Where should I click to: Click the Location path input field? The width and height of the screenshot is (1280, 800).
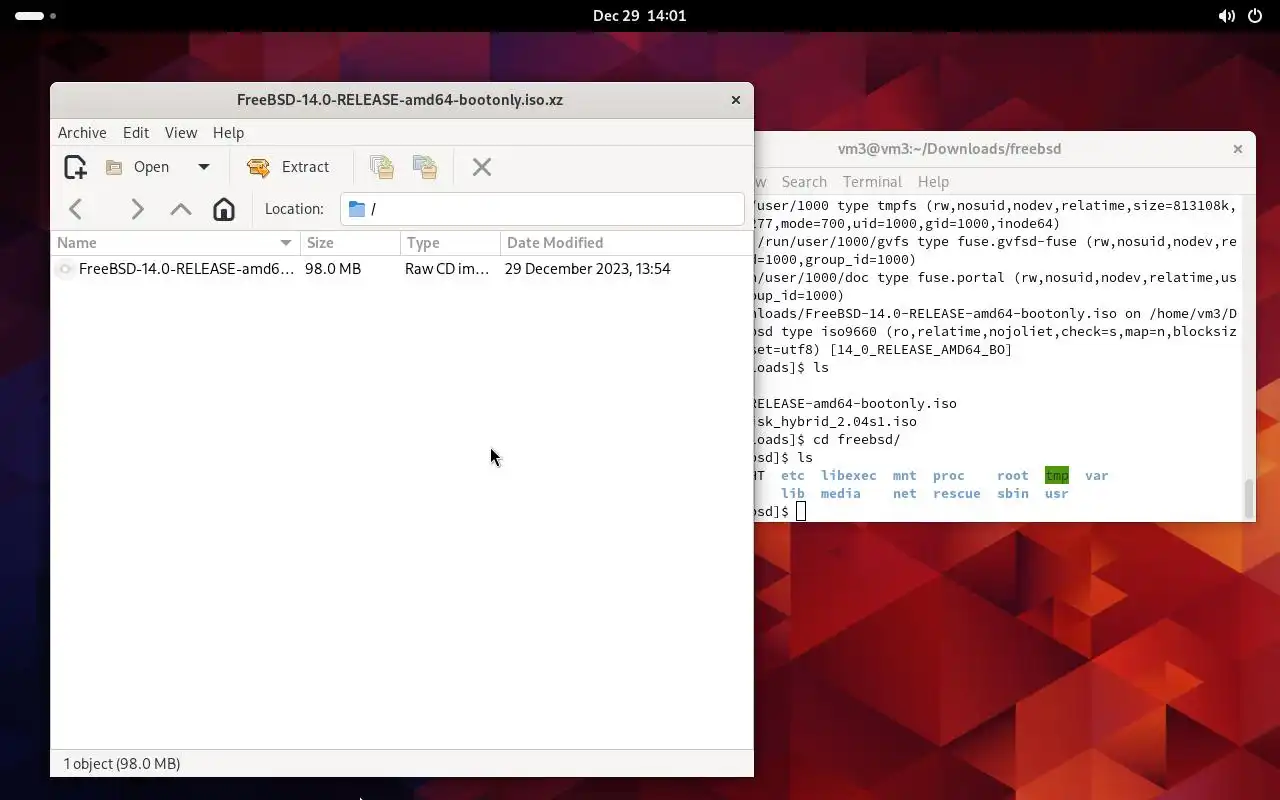pyautogui.click(x=542, y=209)
